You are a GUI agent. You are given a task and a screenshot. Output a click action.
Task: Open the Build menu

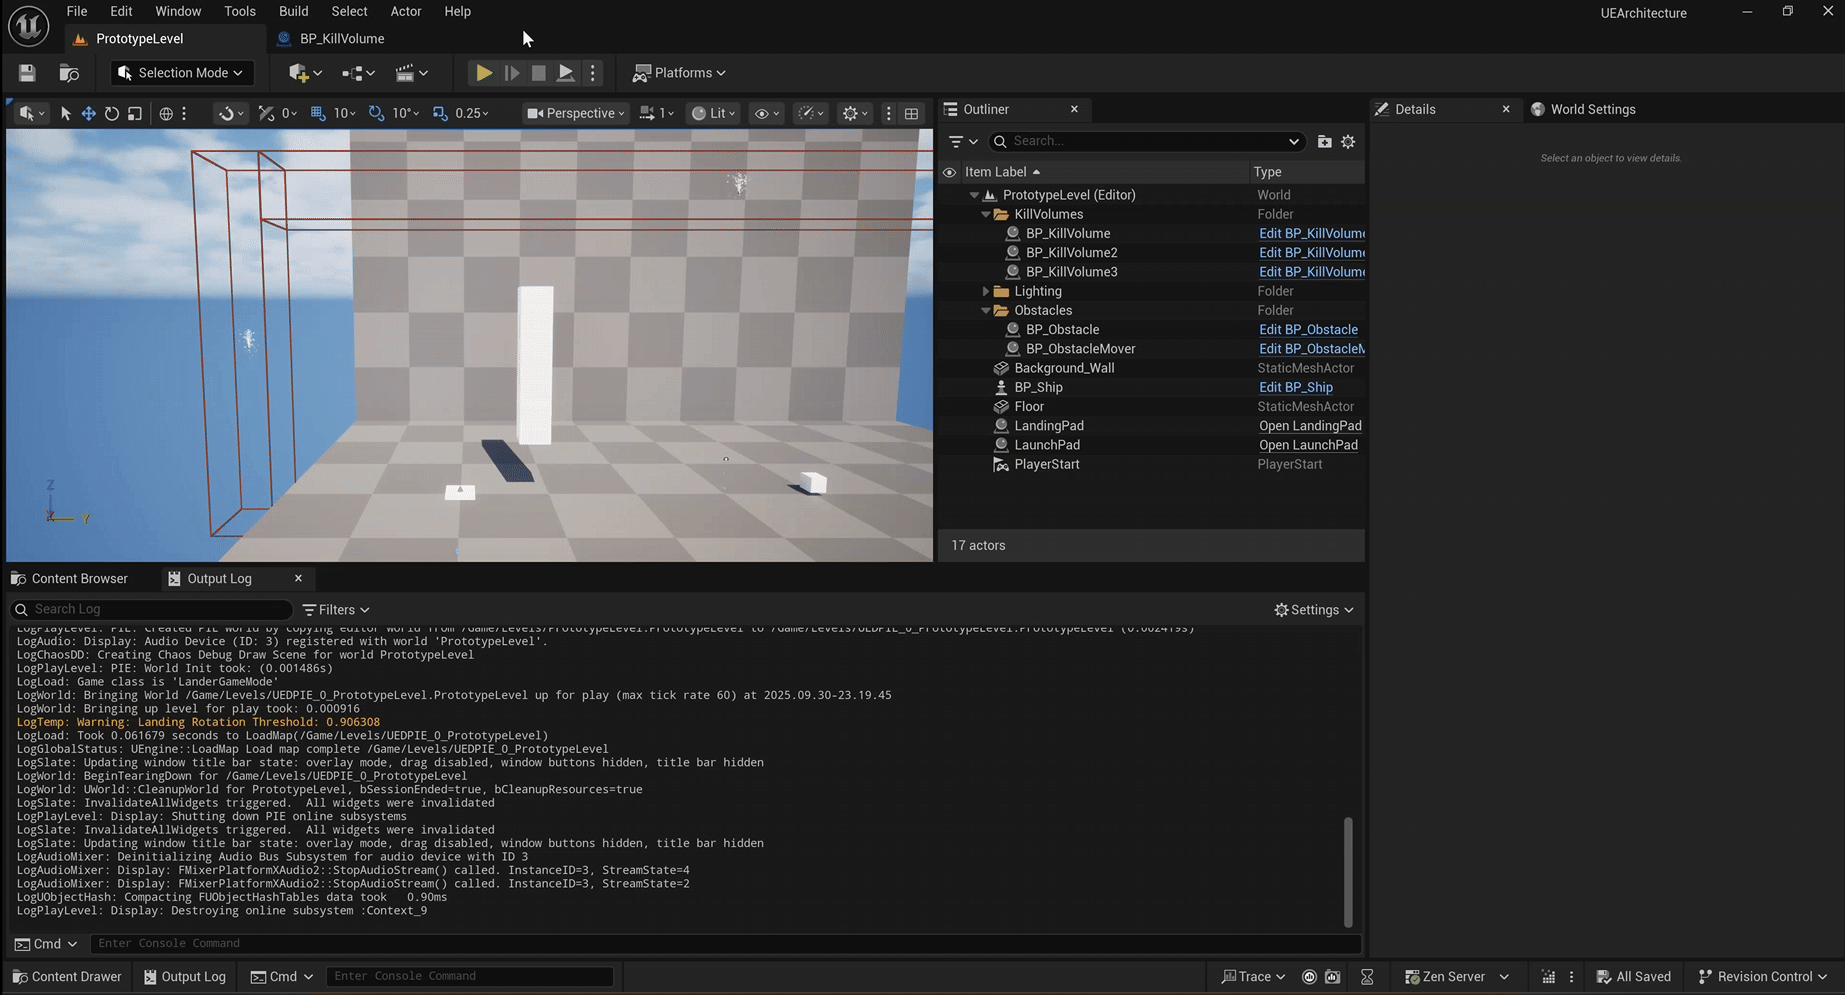[293, 11]
